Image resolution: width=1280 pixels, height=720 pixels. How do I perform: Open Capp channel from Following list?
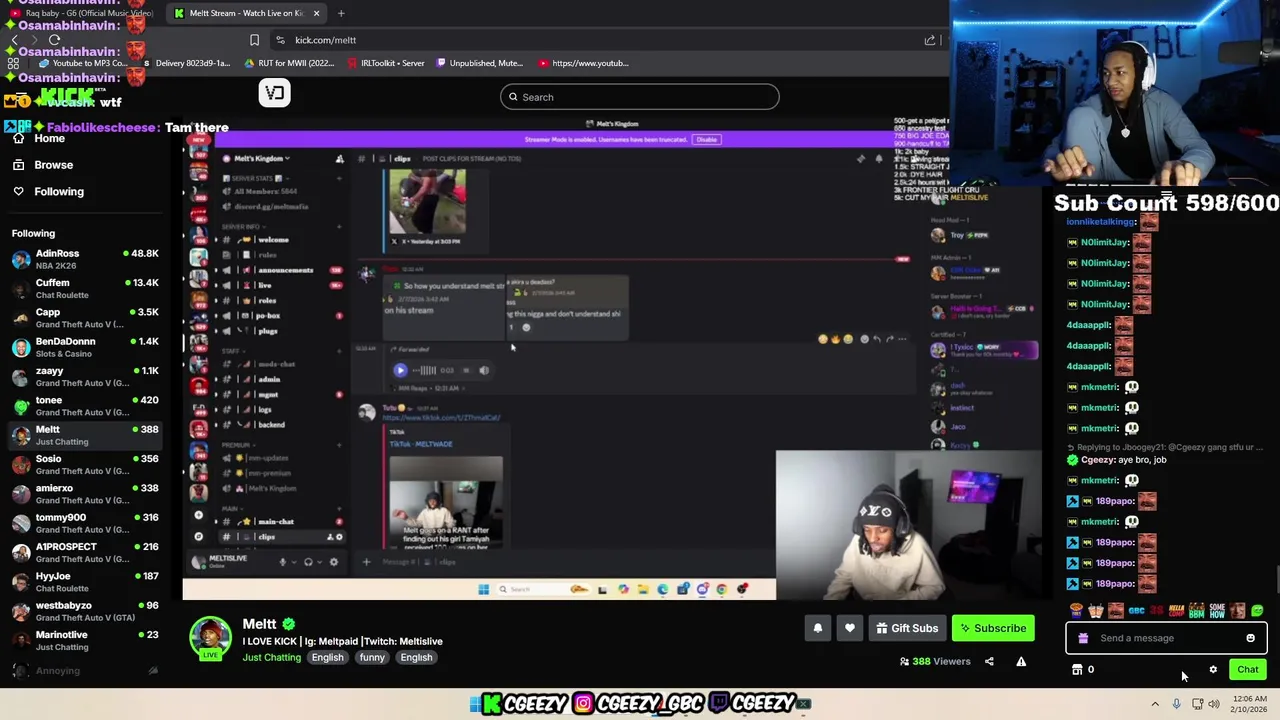85,318
